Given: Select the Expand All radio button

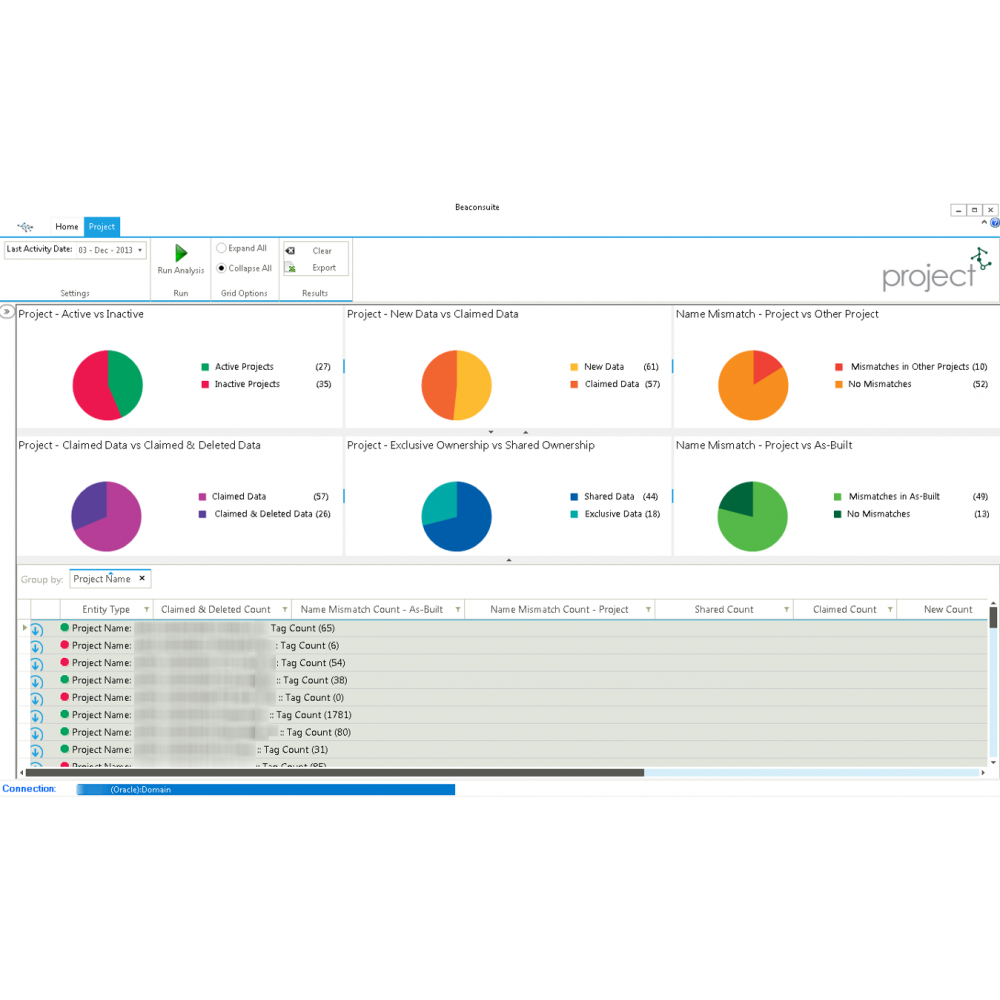Looking at the screenshot, I should pos(222,248).
